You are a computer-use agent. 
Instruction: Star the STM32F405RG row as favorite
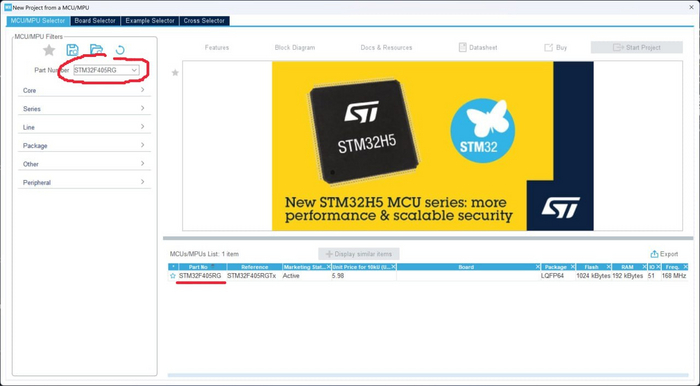173,276
